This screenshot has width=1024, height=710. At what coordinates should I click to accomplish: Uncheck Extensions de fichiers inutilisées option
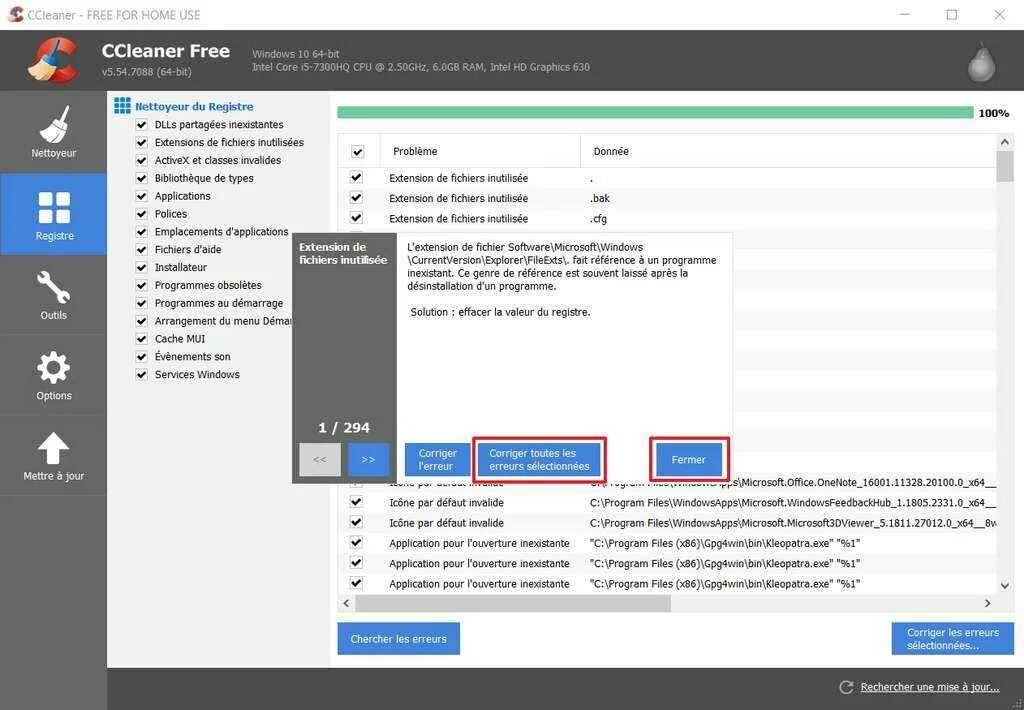141,142
